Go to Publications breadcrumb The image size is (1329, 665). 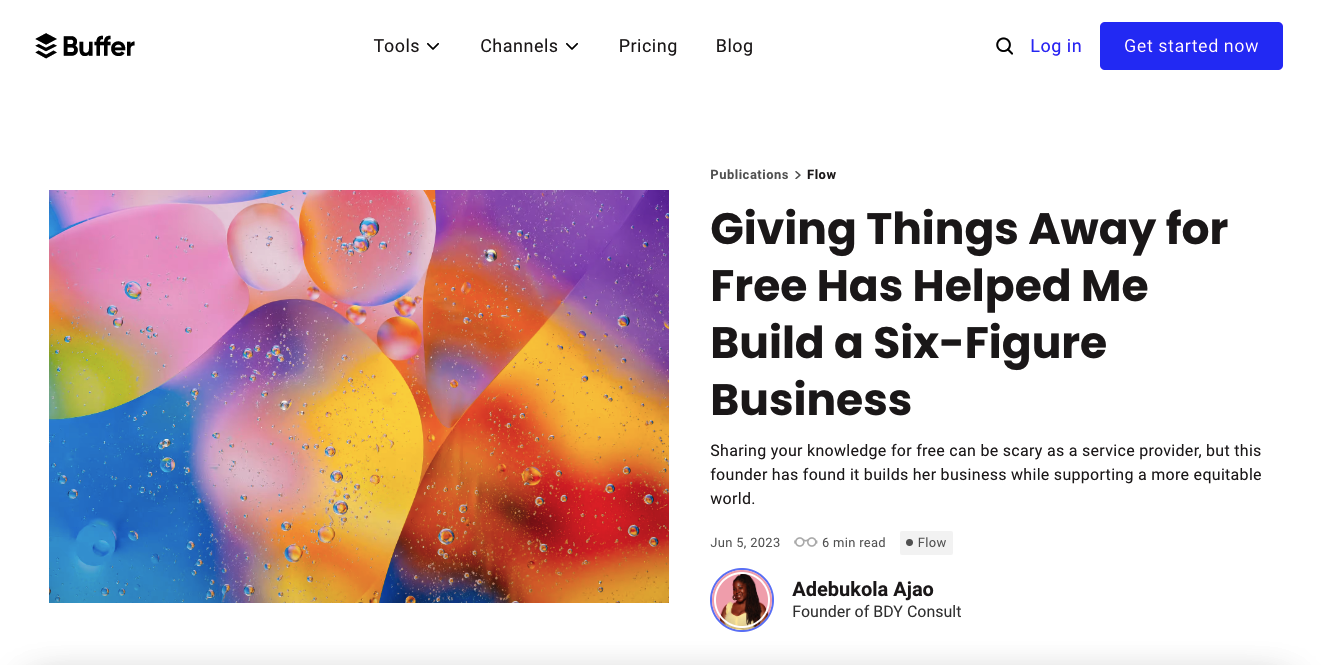pyautogui.click(x=749, y=174)
